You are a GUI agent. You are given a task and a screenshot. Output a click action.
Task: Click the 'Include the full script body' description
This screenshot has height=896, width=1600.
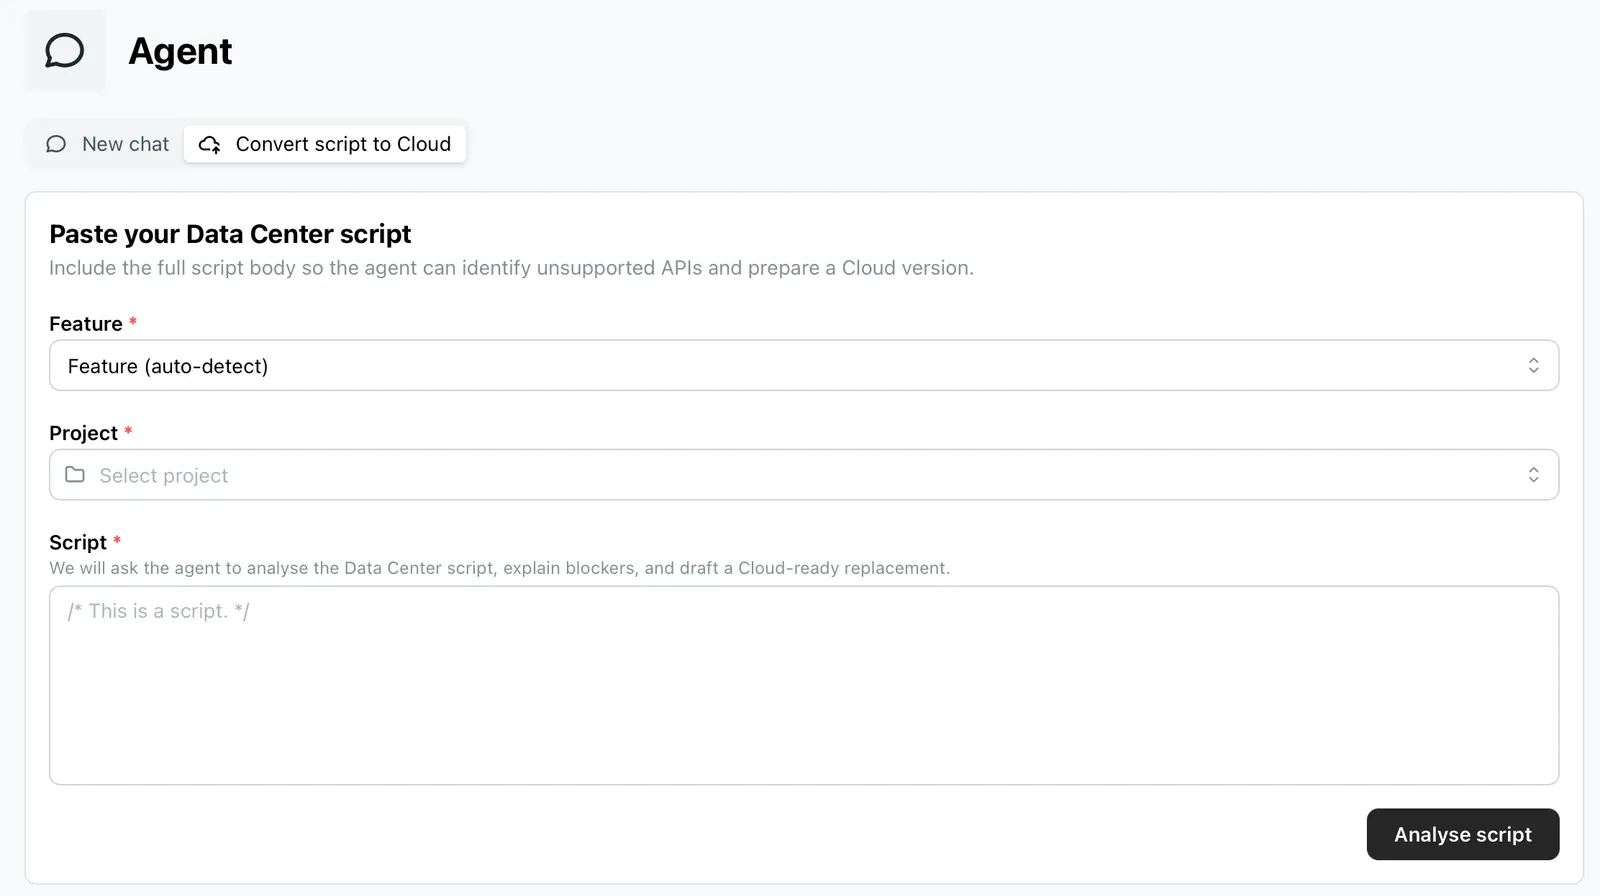[511, 268]
